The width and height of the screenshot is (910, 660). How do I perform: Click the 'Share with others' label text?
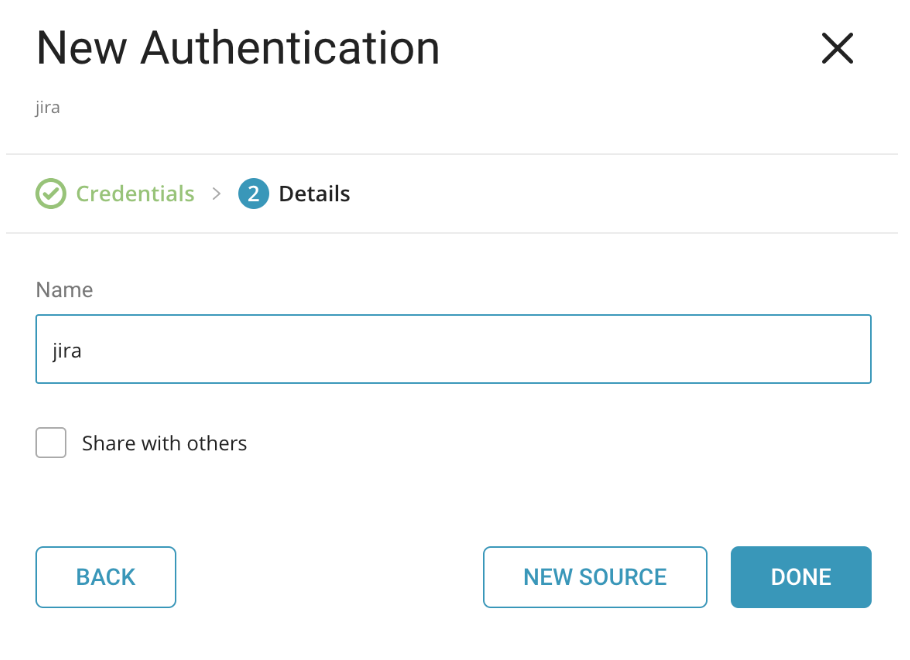[x=164, y=443]
